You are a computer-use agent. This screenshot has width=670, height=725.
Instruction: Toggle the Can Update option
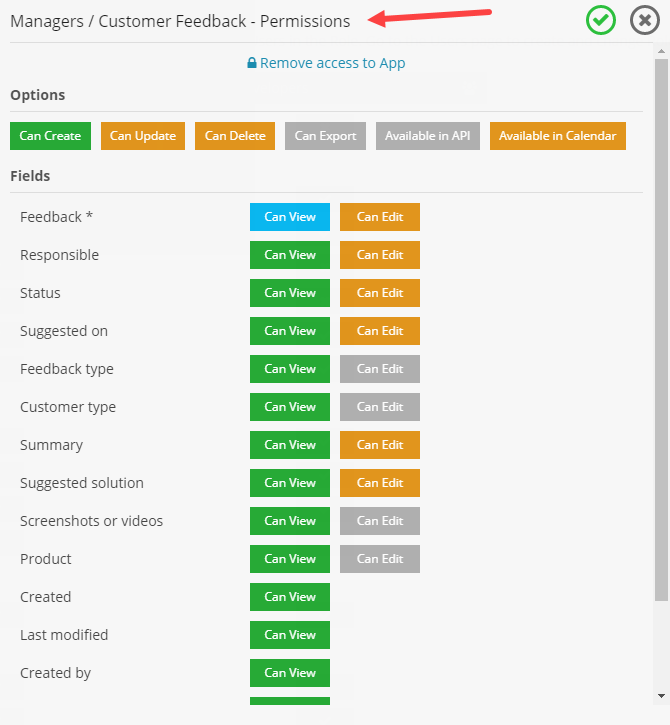(143, 136)
